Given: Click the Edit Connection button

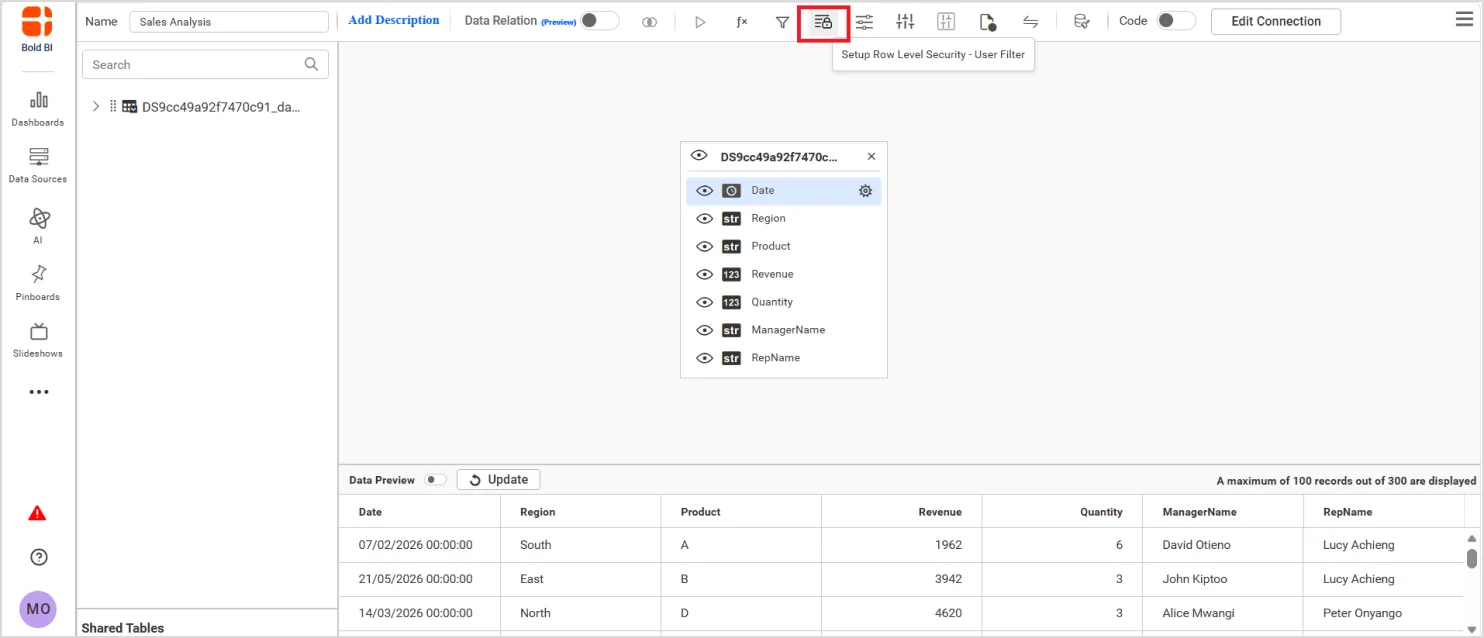Looking at the screenshot, I should 1276,21.
